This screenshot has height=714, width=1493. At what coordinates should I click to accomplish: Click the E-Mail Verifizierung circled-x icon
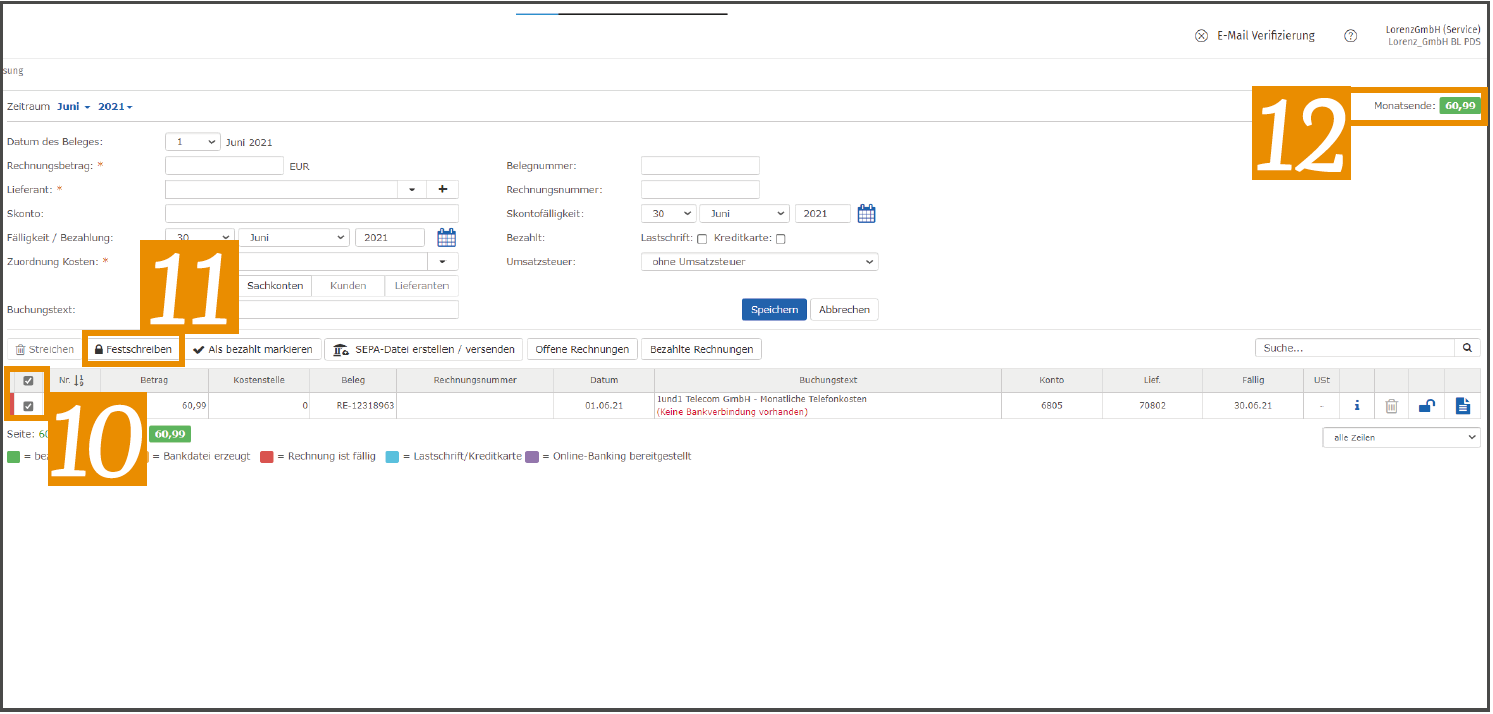point(1201,36)
